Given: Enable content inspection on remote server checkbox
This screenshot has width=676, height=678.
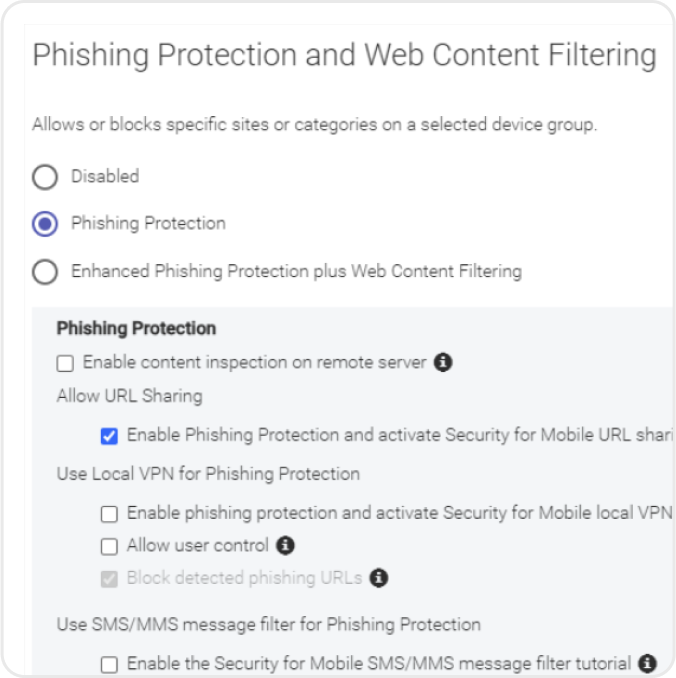Looking at the screenshot, I should (65, 363).
